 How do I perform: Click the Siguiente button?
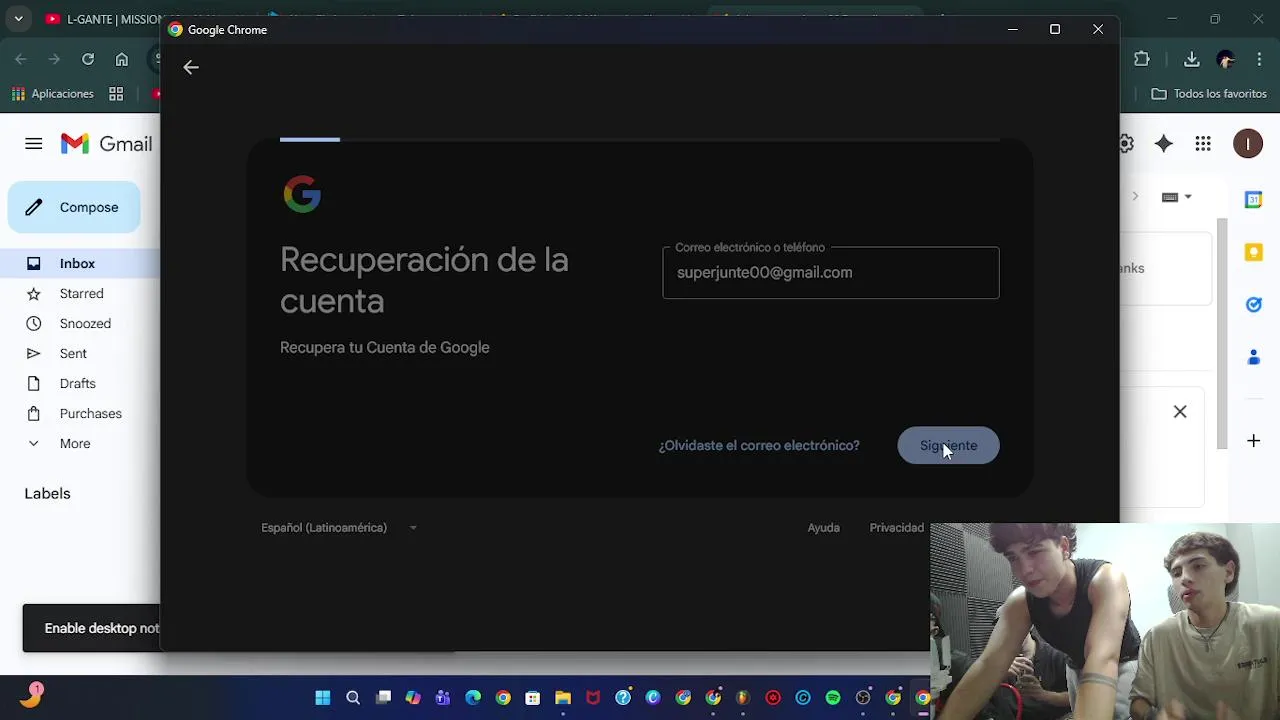click(x=948, y=445)
